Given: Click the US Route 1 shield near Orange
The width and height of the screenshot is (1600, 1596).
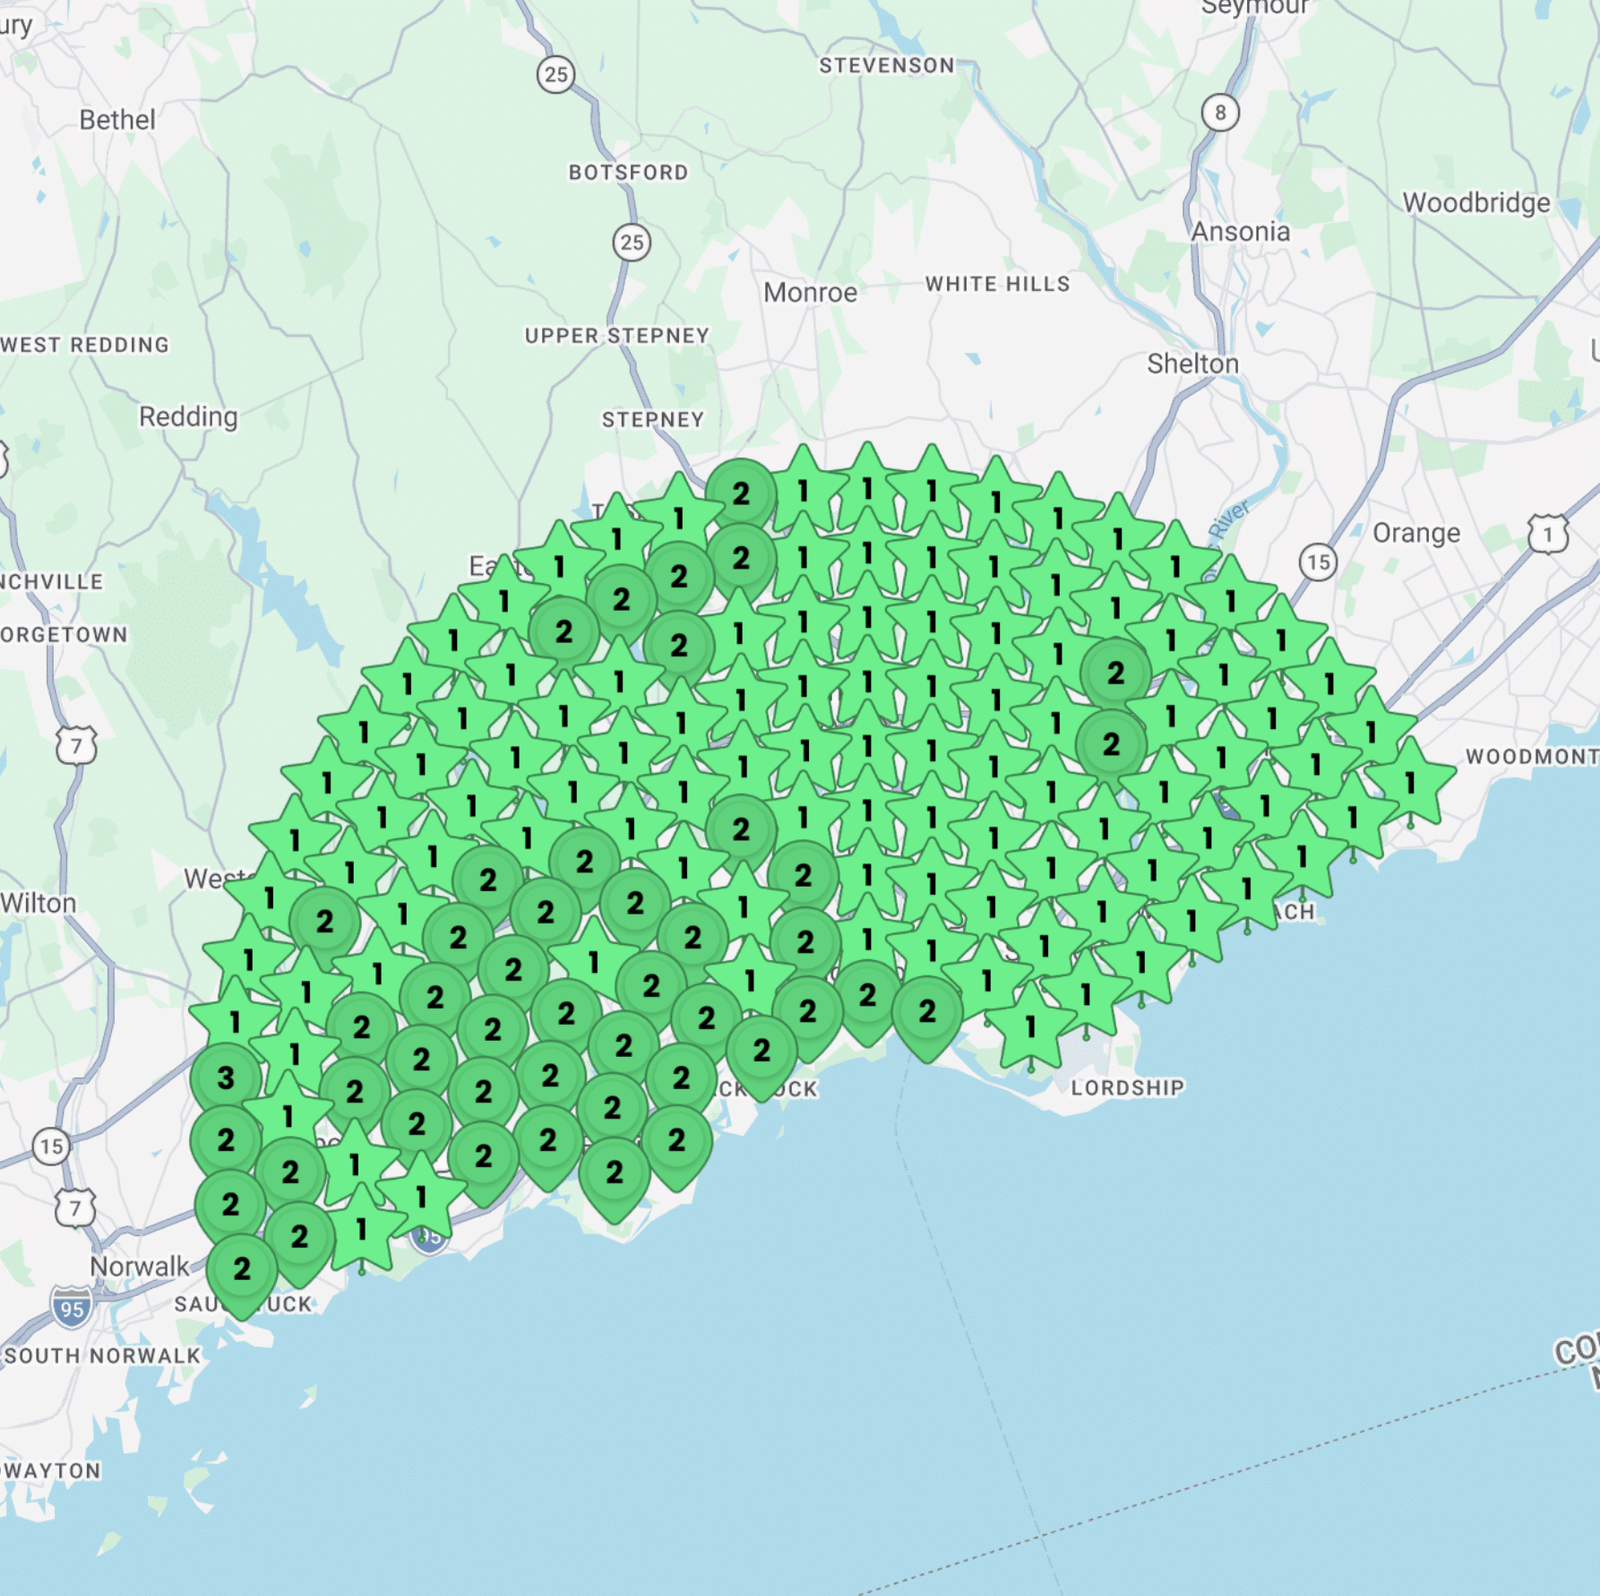Looking at the screenshot, I should (x=1548, y=535).
